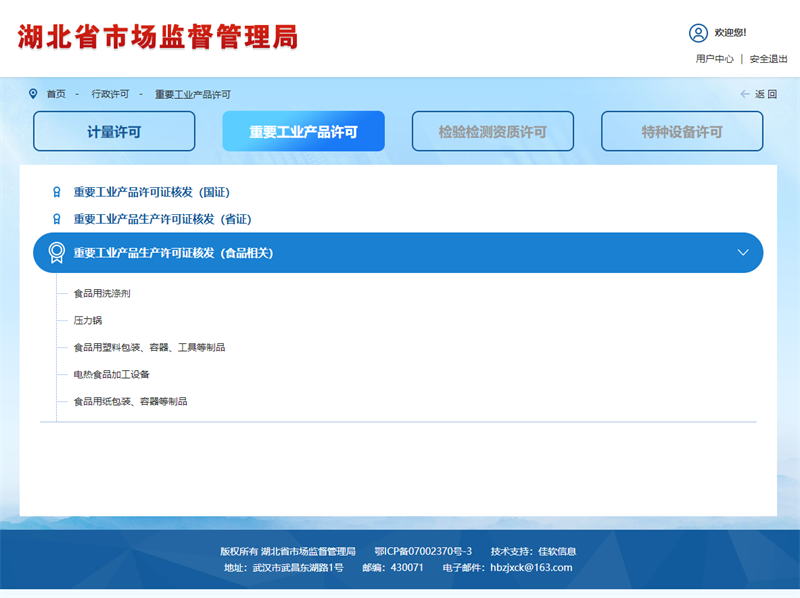Select the 重要工业产品许可 tab
The image size is (800, 598).
pyautogui.click(x=303, y=131)
